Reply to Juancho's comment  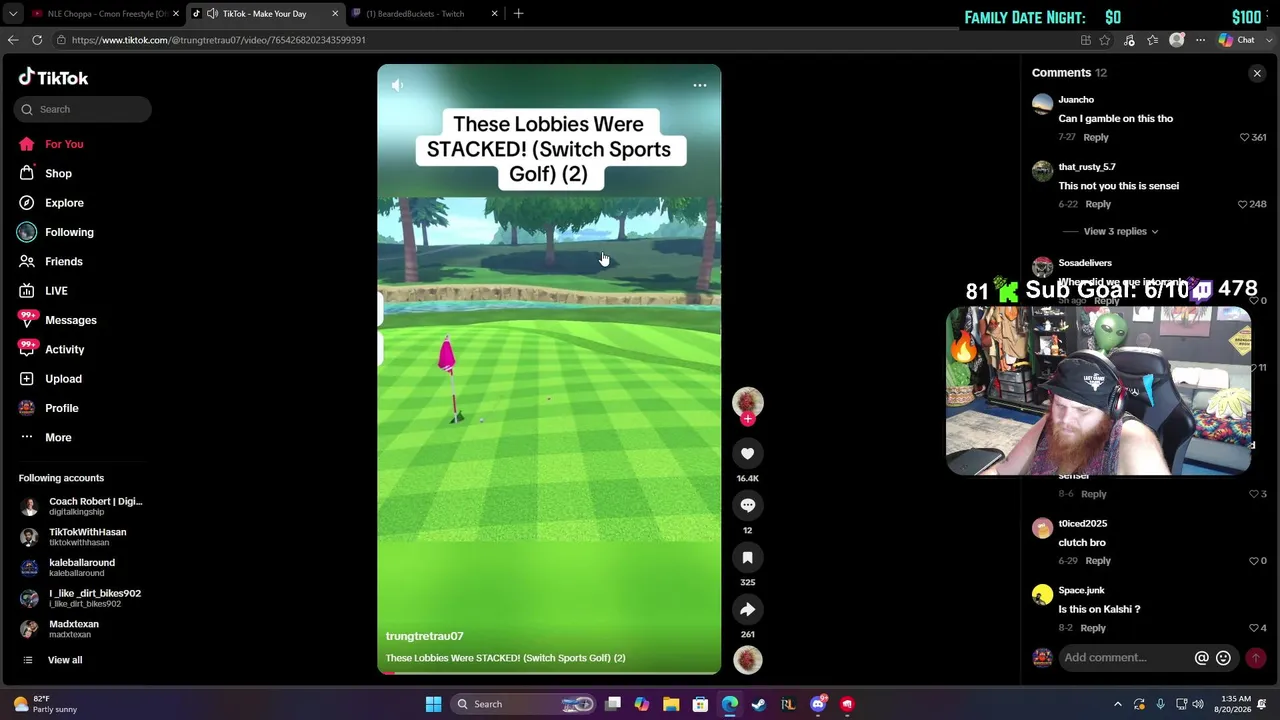point(1096,138)
